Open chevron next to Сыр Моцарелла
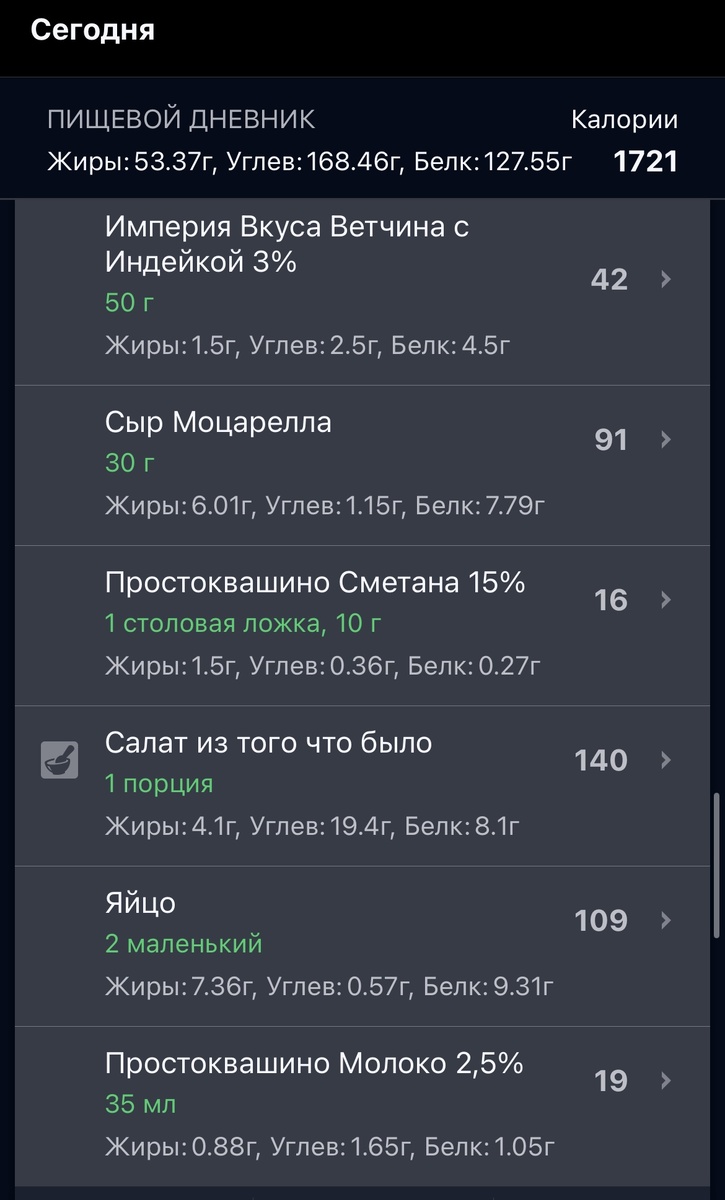This screenshot has height=1200, width=725. (666, 440)
